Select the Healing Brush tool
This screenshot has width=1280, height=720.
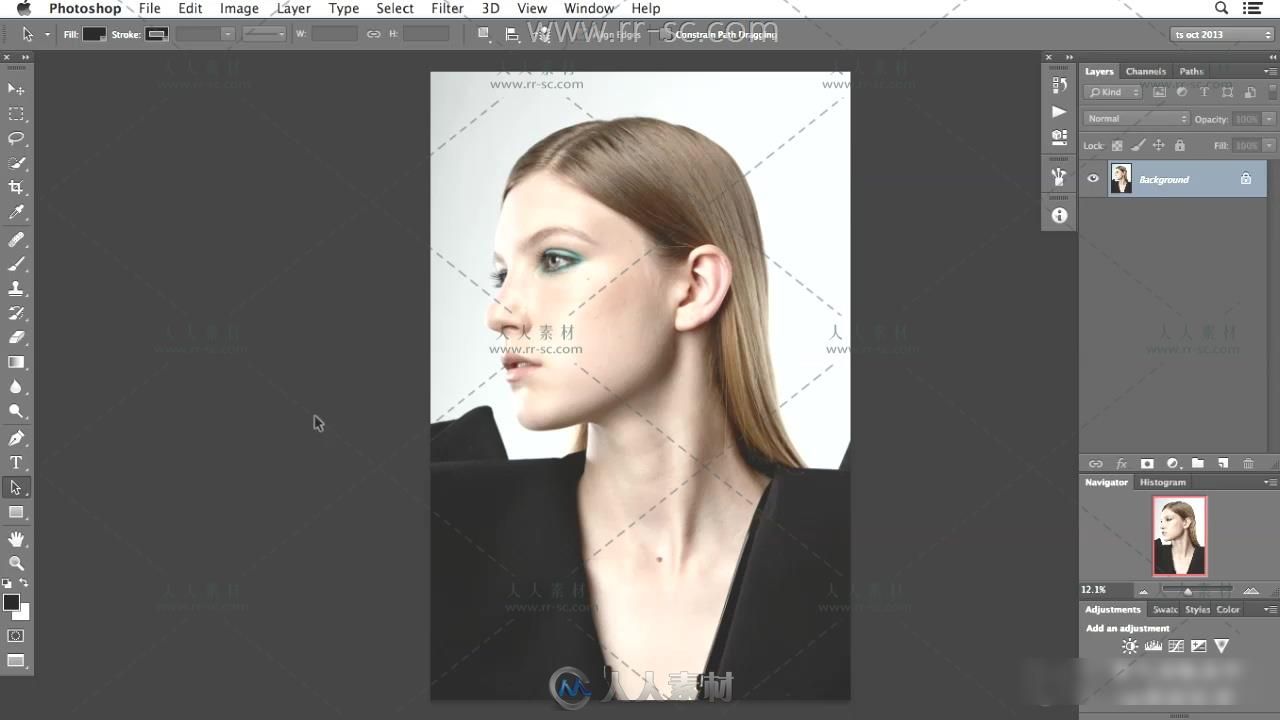click(x=16, y=240)
